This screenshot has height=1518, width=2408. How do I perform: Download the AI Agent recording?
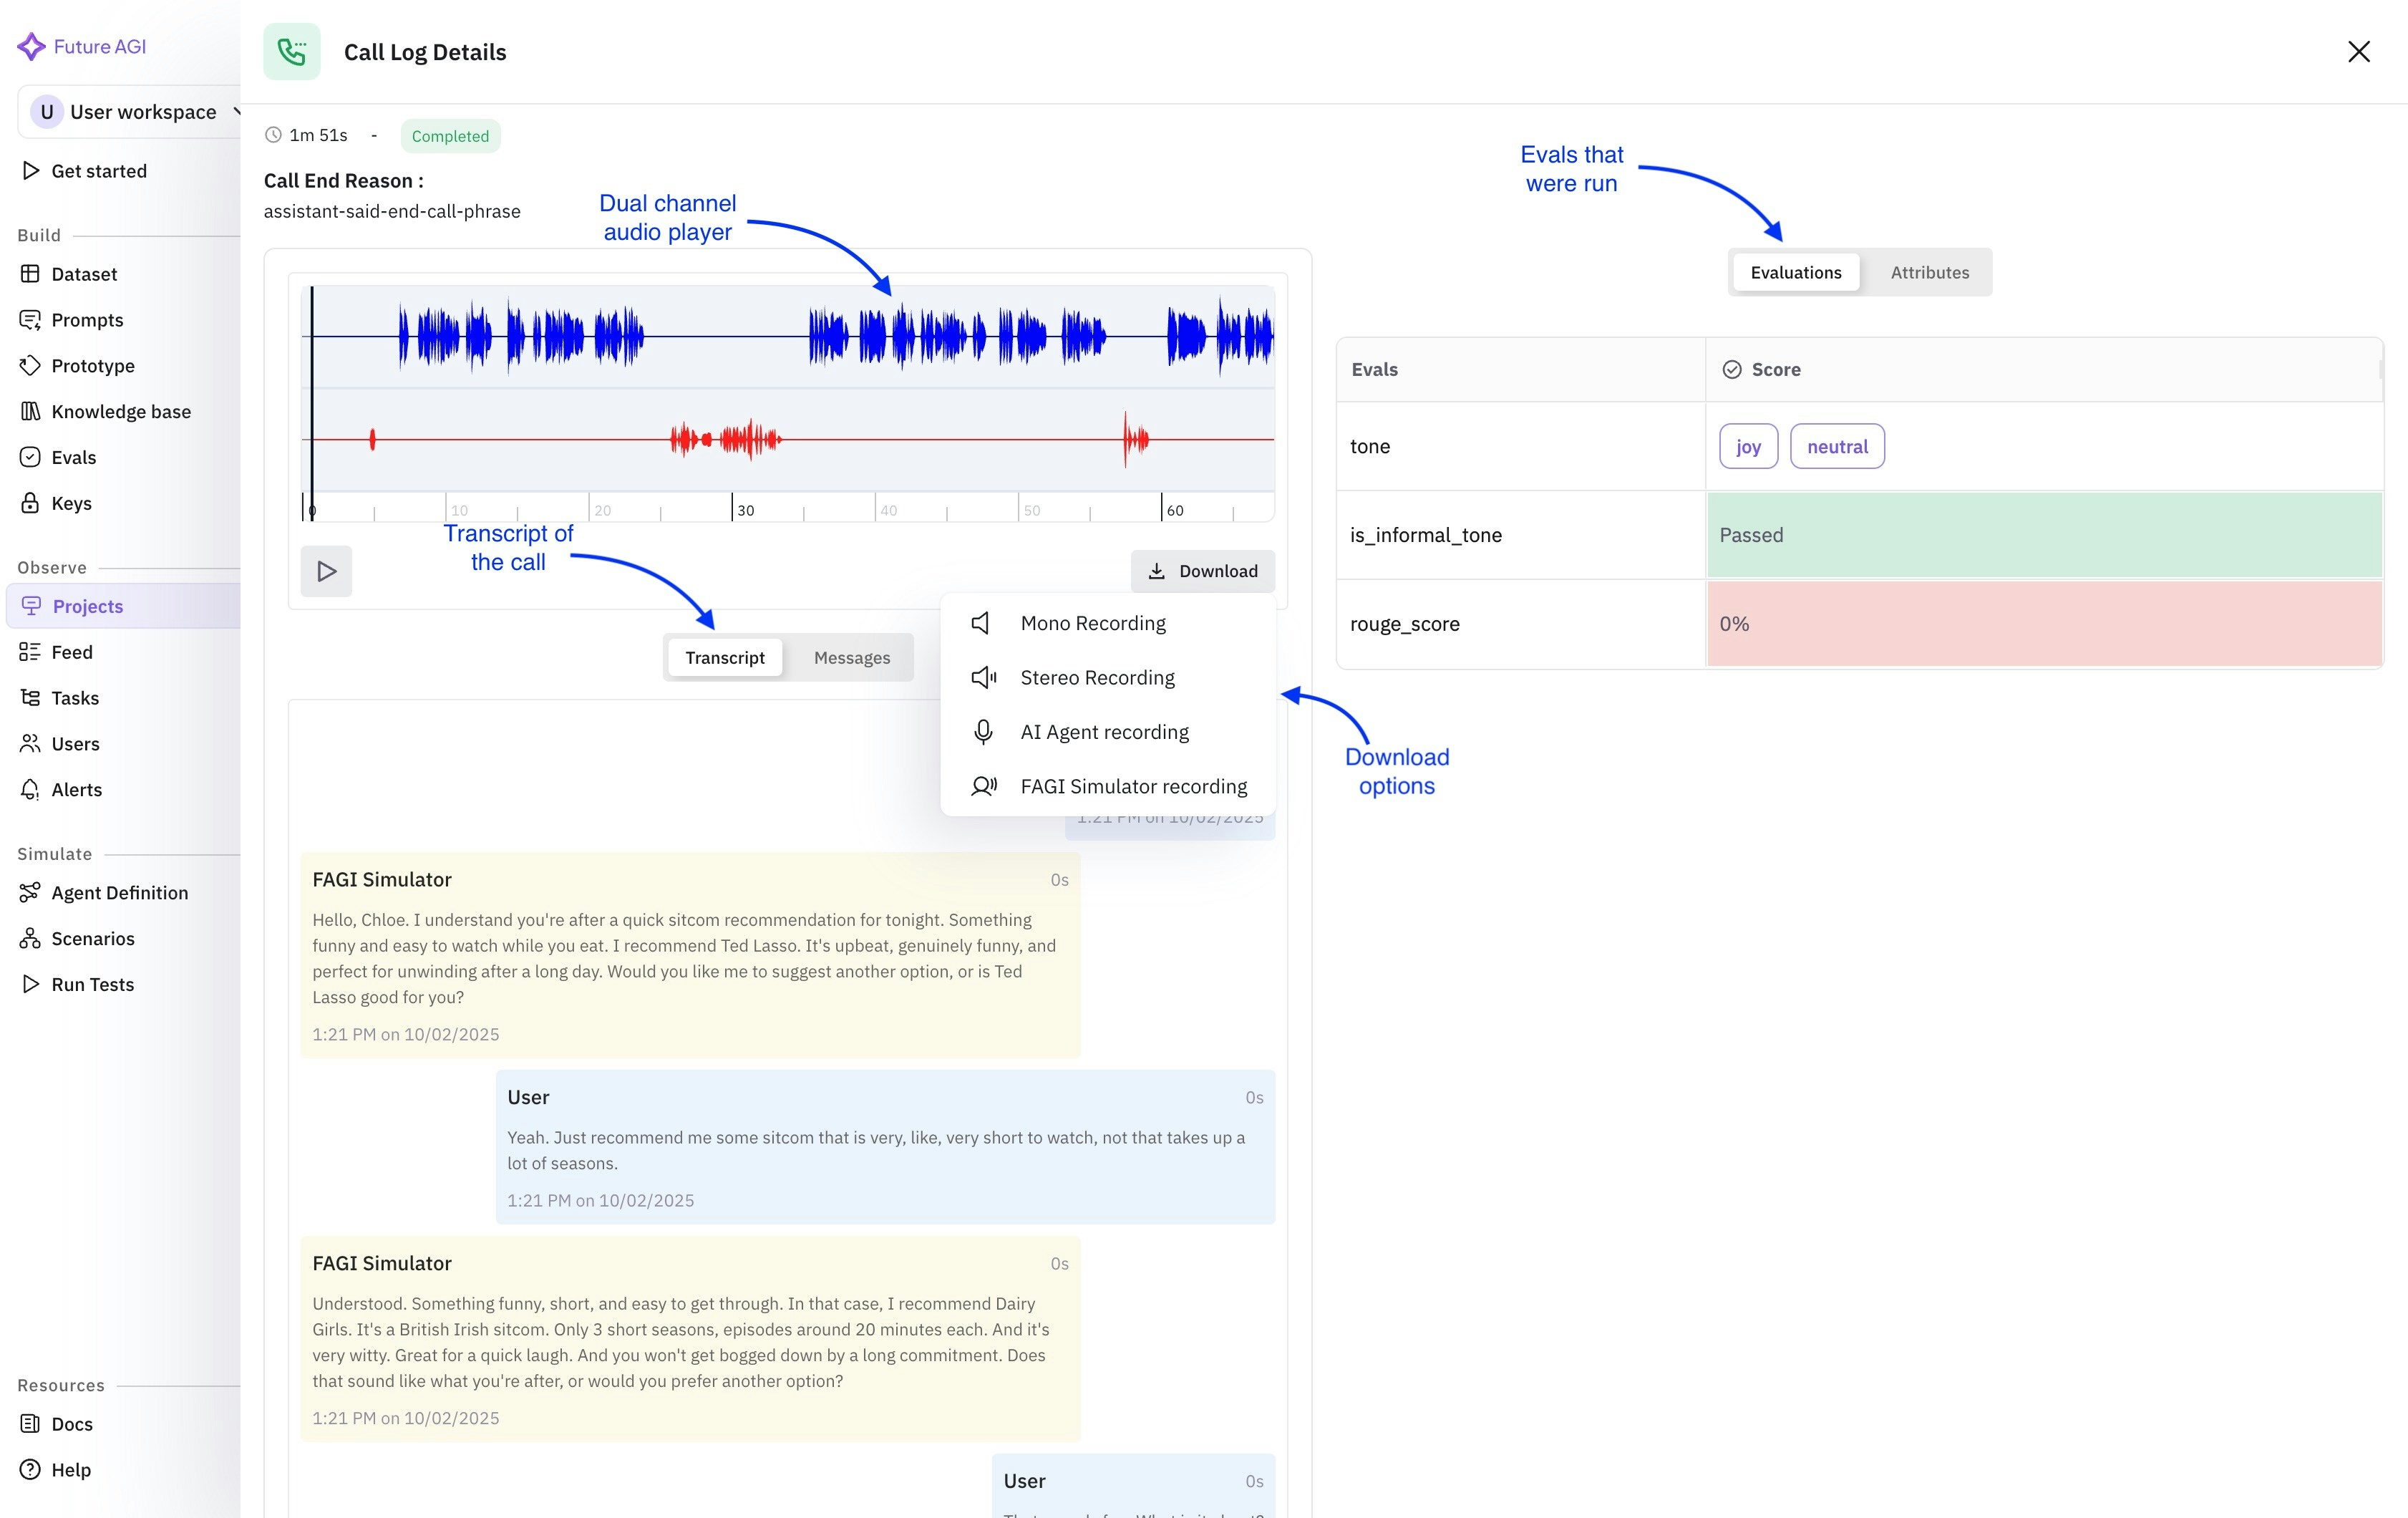pos(1104,732)
